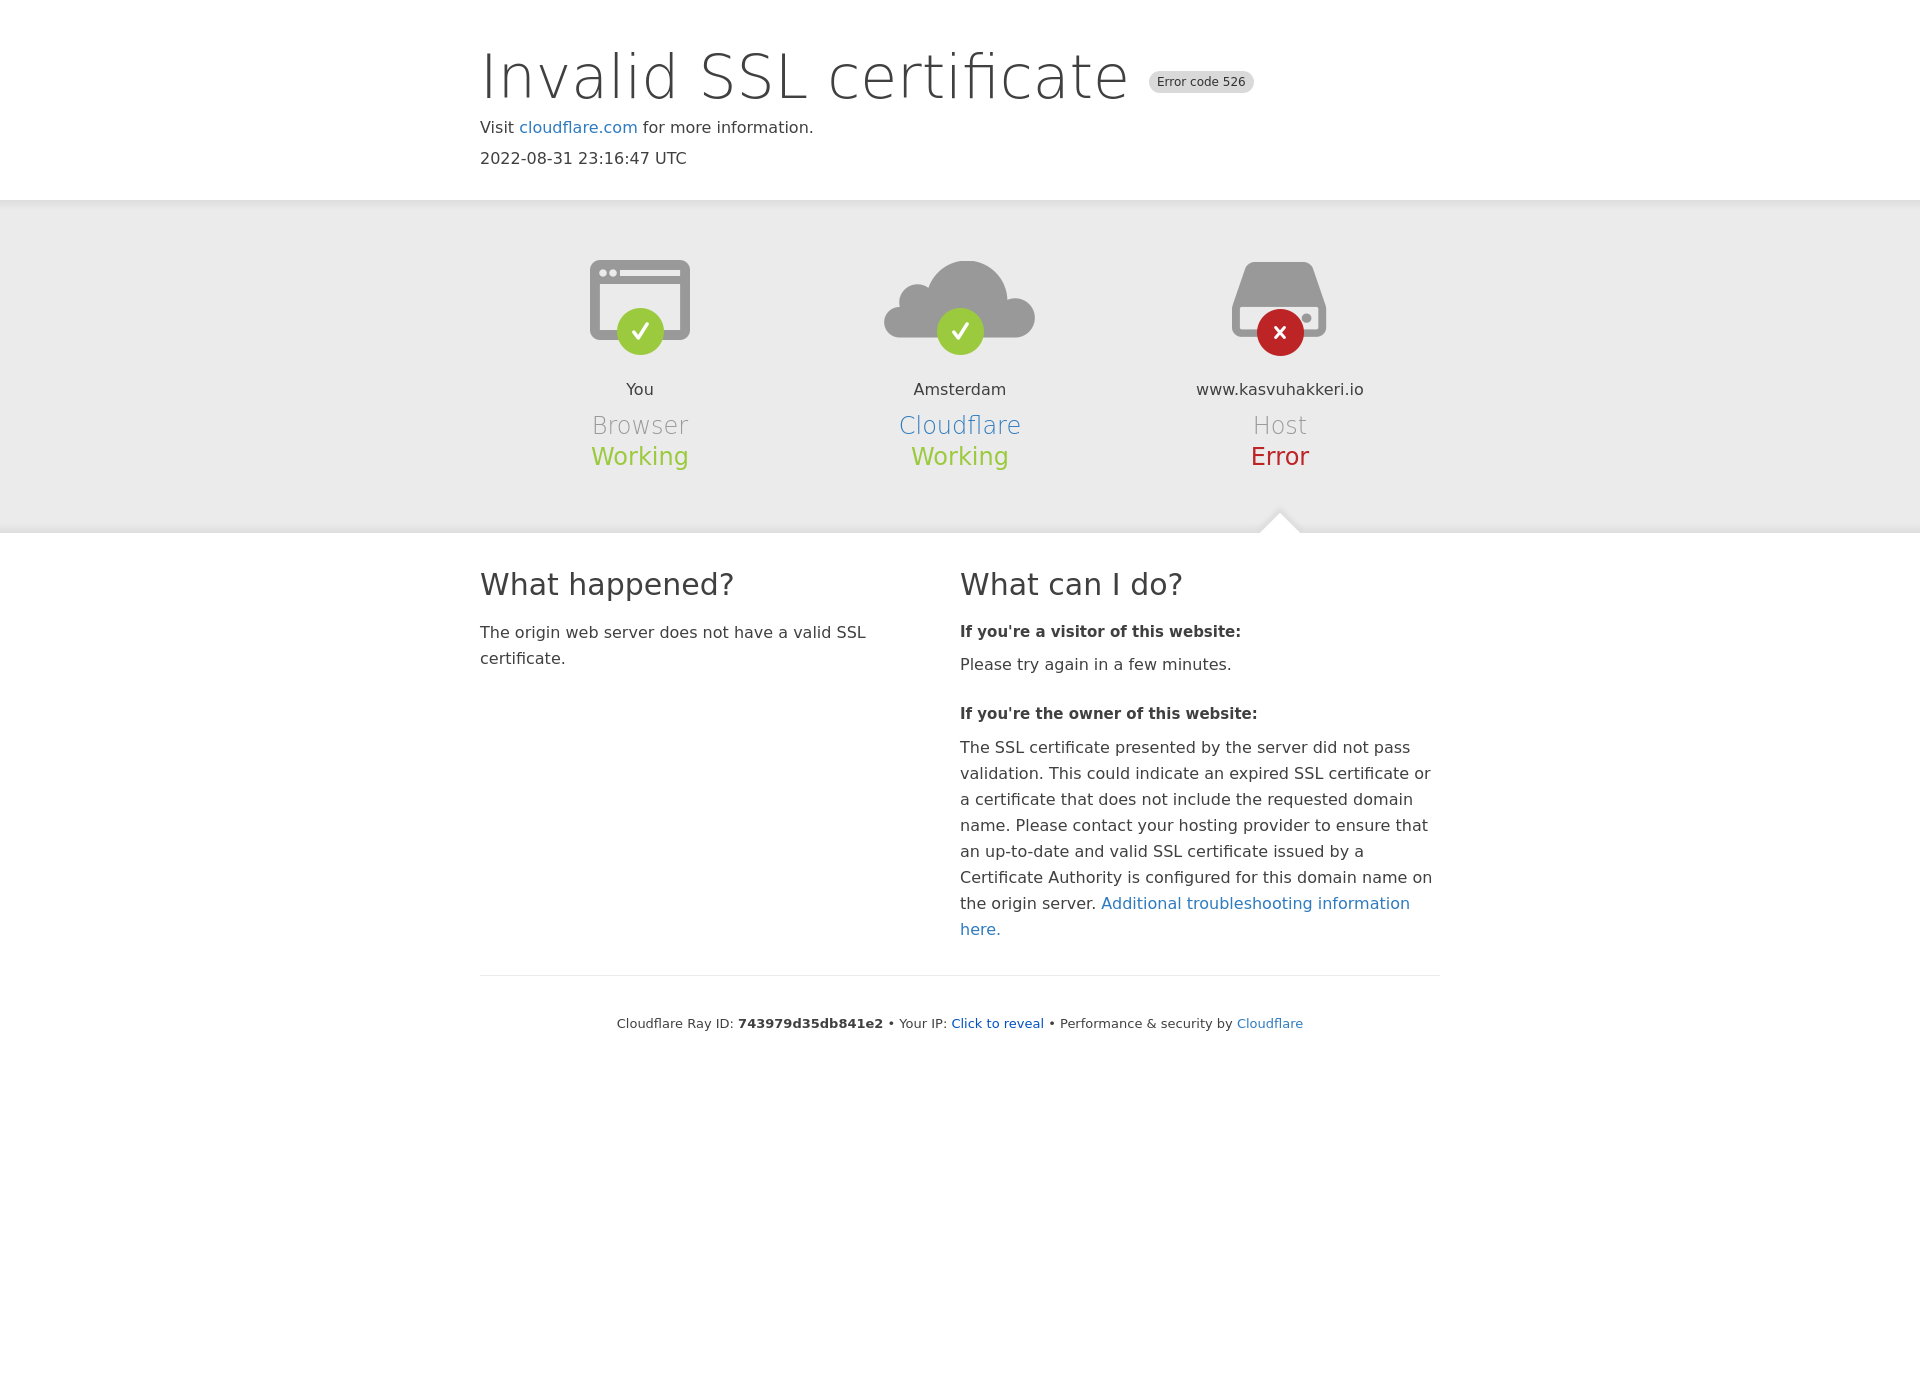Click the Amsterdam Cloudflare node icon

coord(960,306)
